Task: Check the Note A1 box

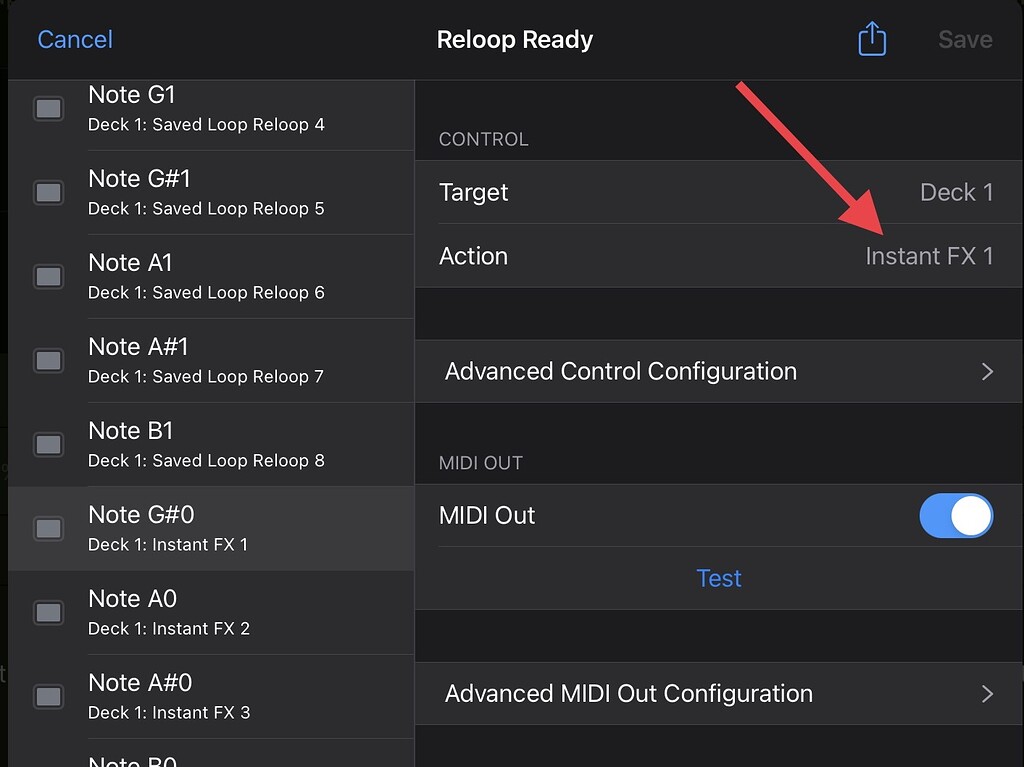Action: click(x=49, y=276)
